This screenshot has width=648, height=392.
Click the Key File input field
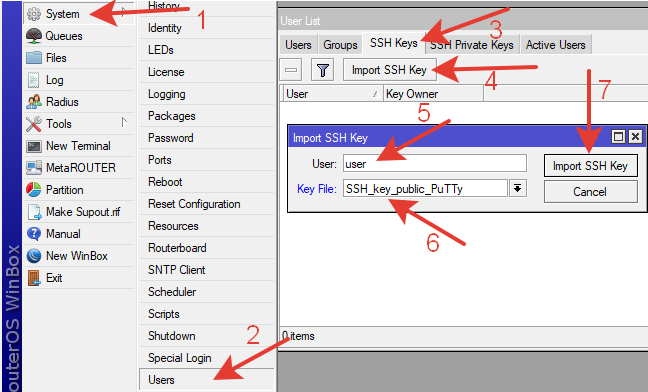click(425, 188)
